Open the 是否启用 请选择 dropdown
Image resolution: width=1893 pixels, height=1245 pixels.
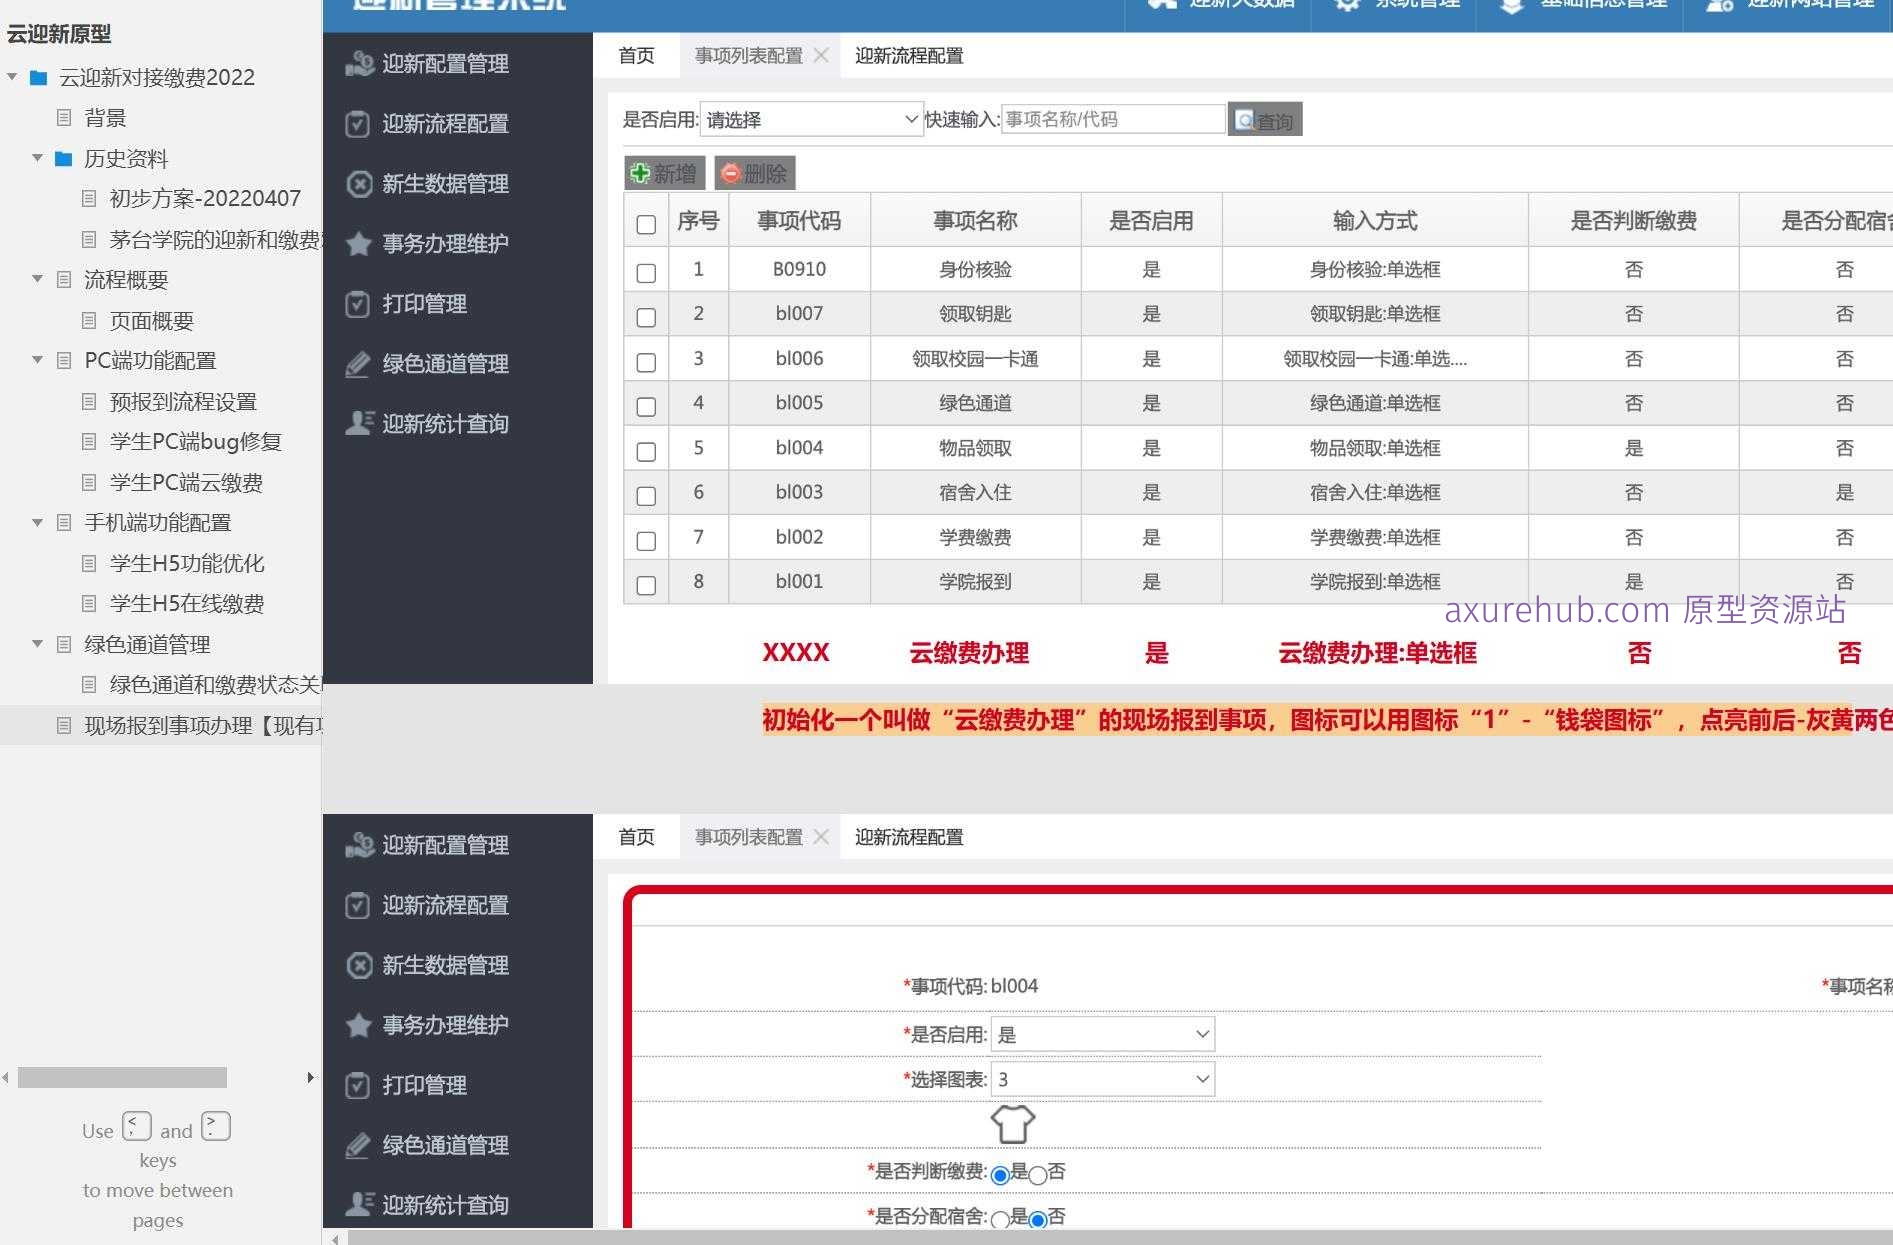click(x=810, y=119)
